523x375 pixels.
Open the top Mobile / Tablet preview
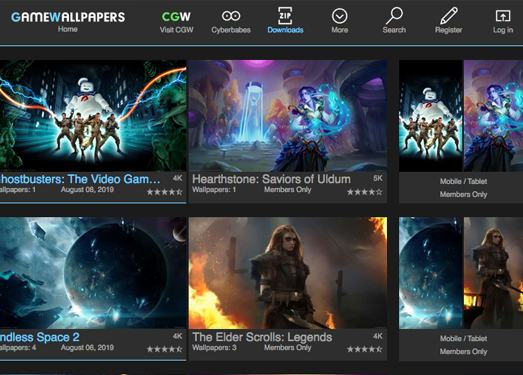point(461,116)
